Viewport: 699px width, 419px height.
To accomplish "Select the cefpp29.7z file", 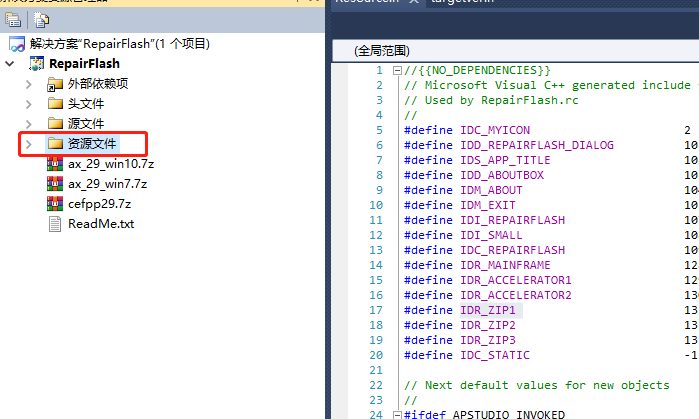I will (x=99, y=204).
